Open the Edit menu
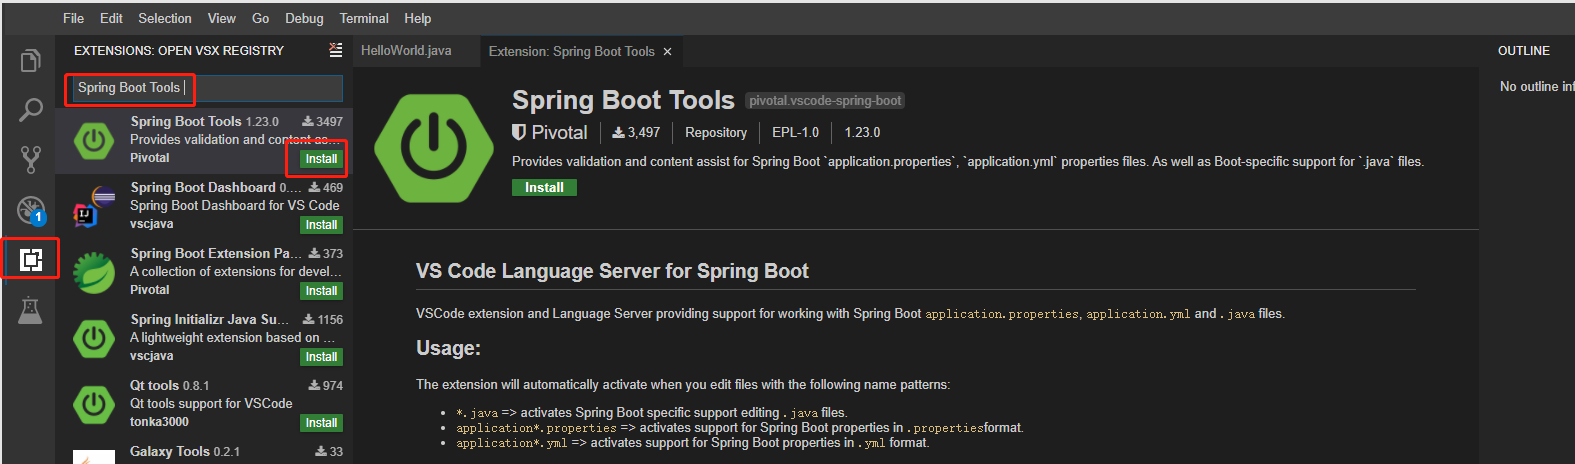The image size is (1575, 464). click(x=111, y=18)
